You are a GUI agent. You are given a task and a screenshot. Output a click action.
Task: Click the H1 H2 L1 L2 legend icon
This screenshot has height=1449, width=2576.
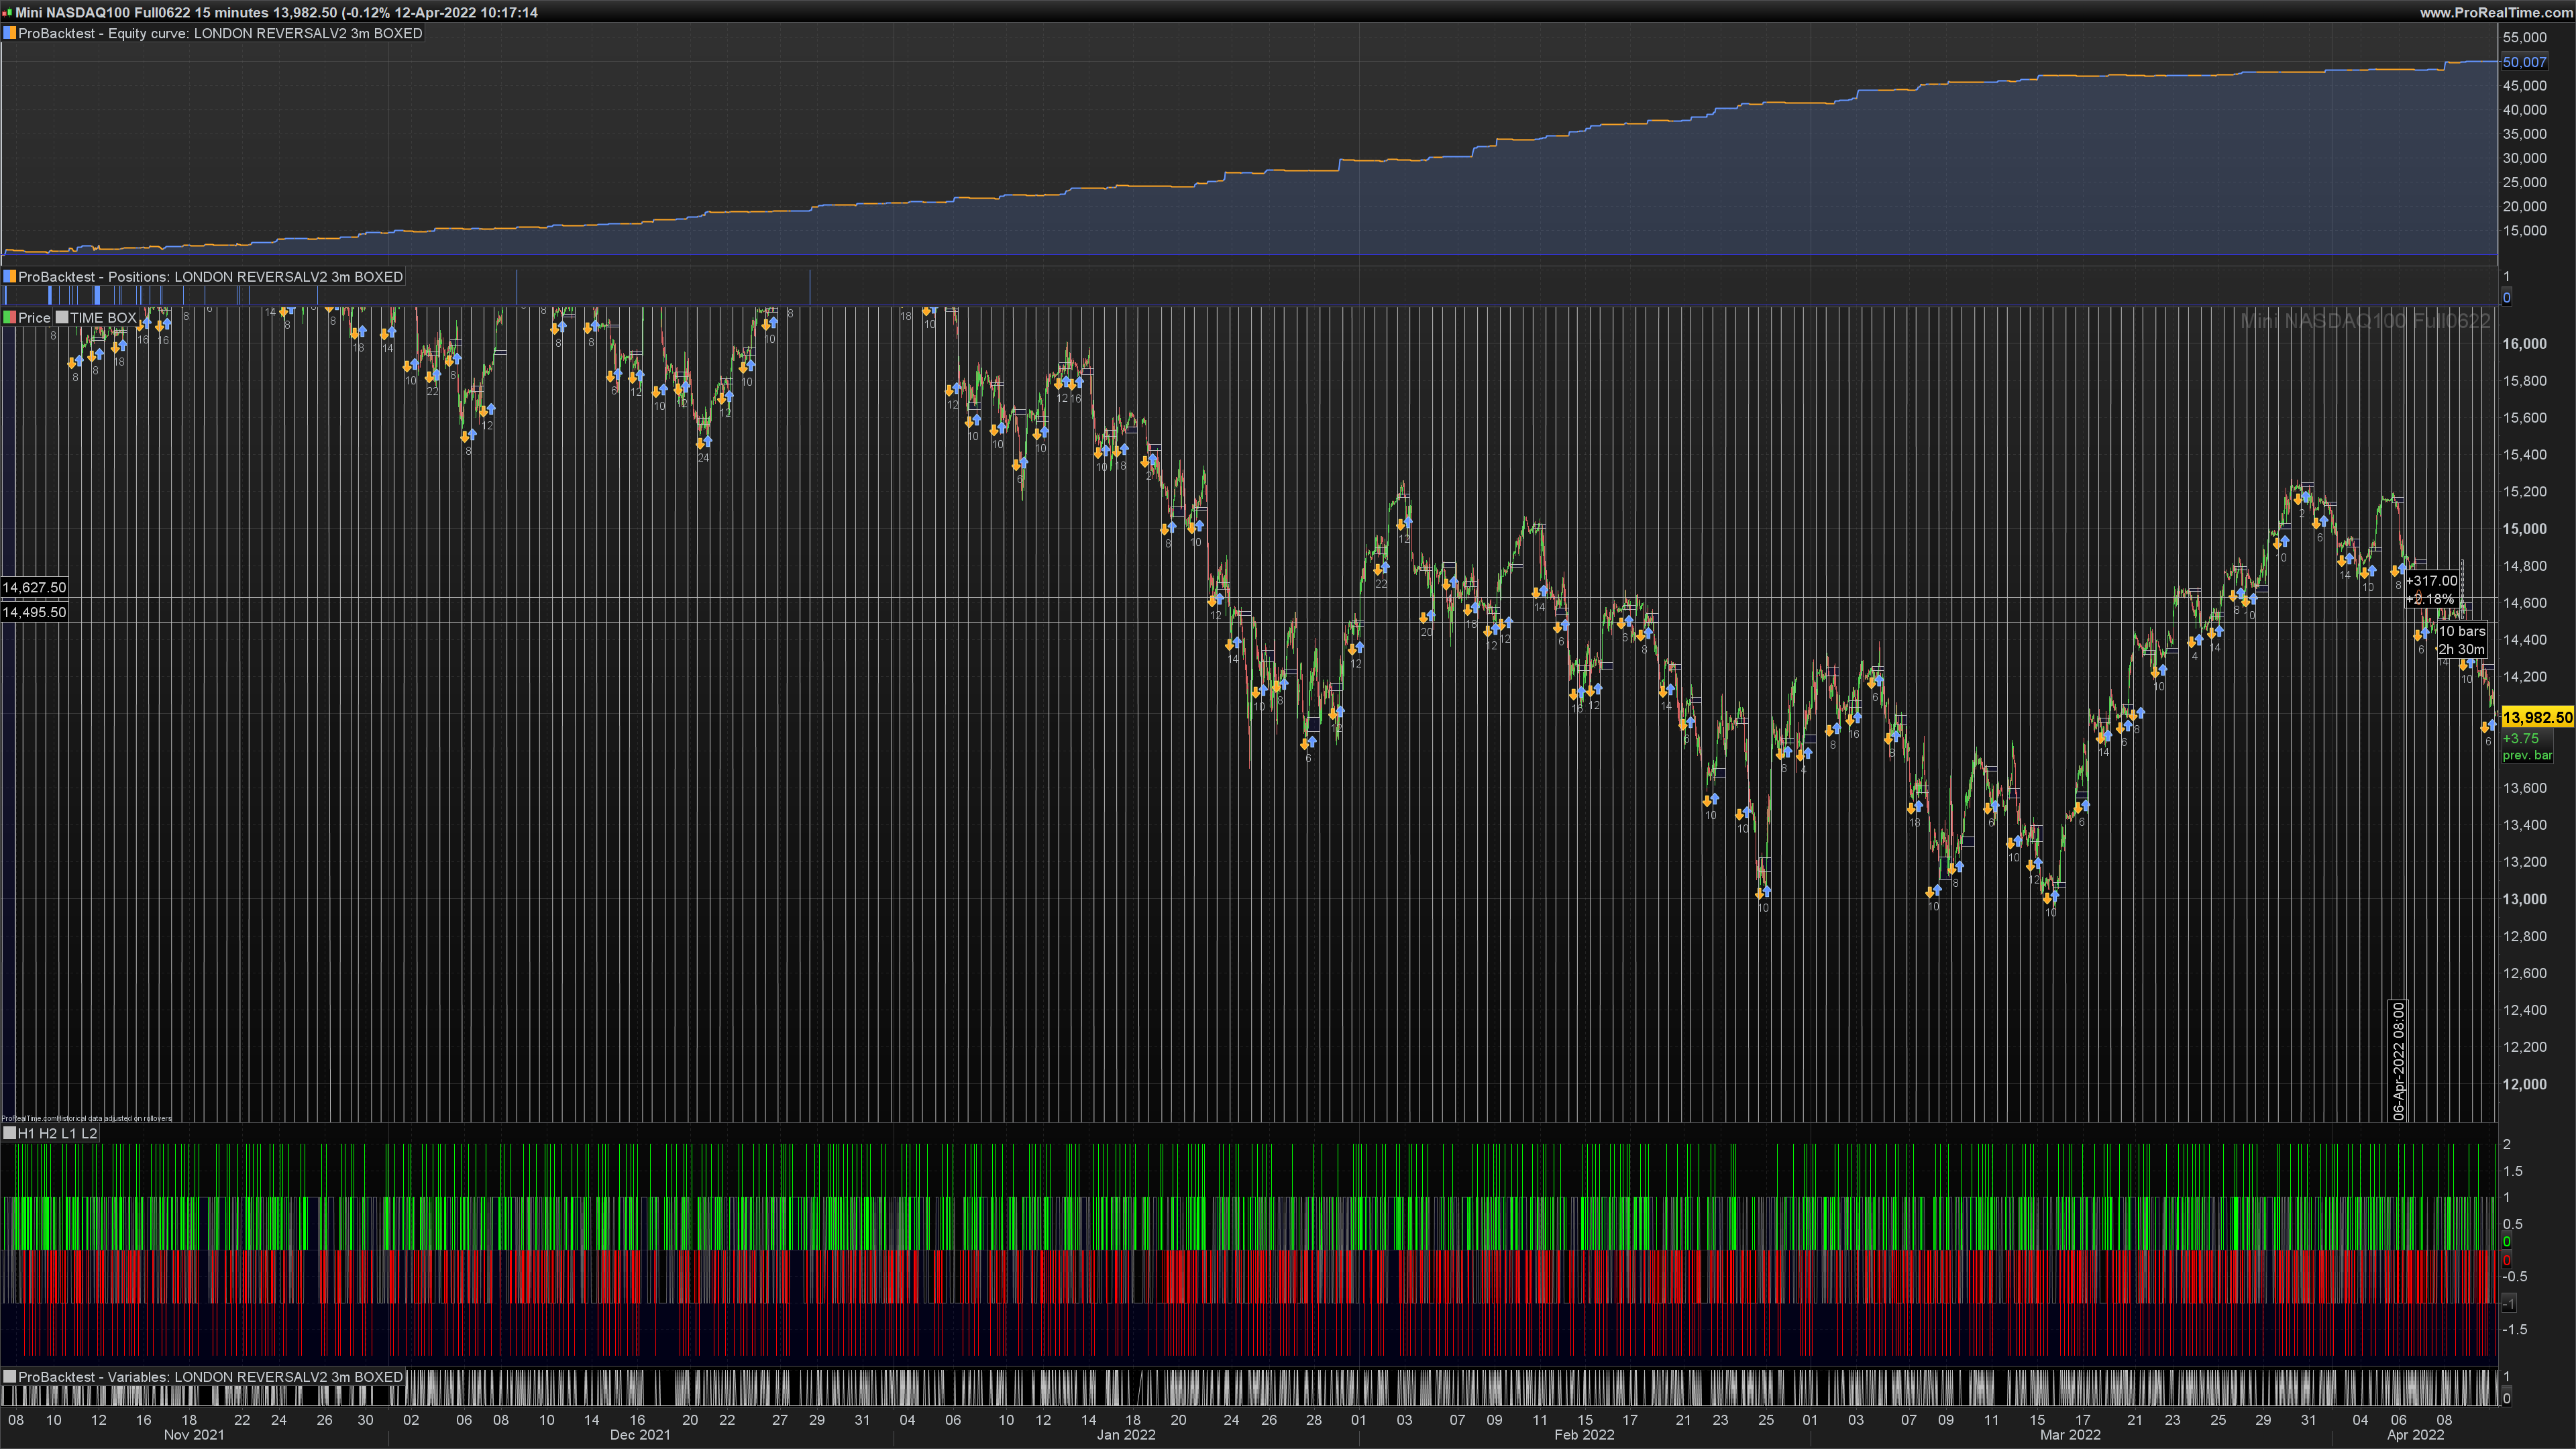[x=9, y=1133]
